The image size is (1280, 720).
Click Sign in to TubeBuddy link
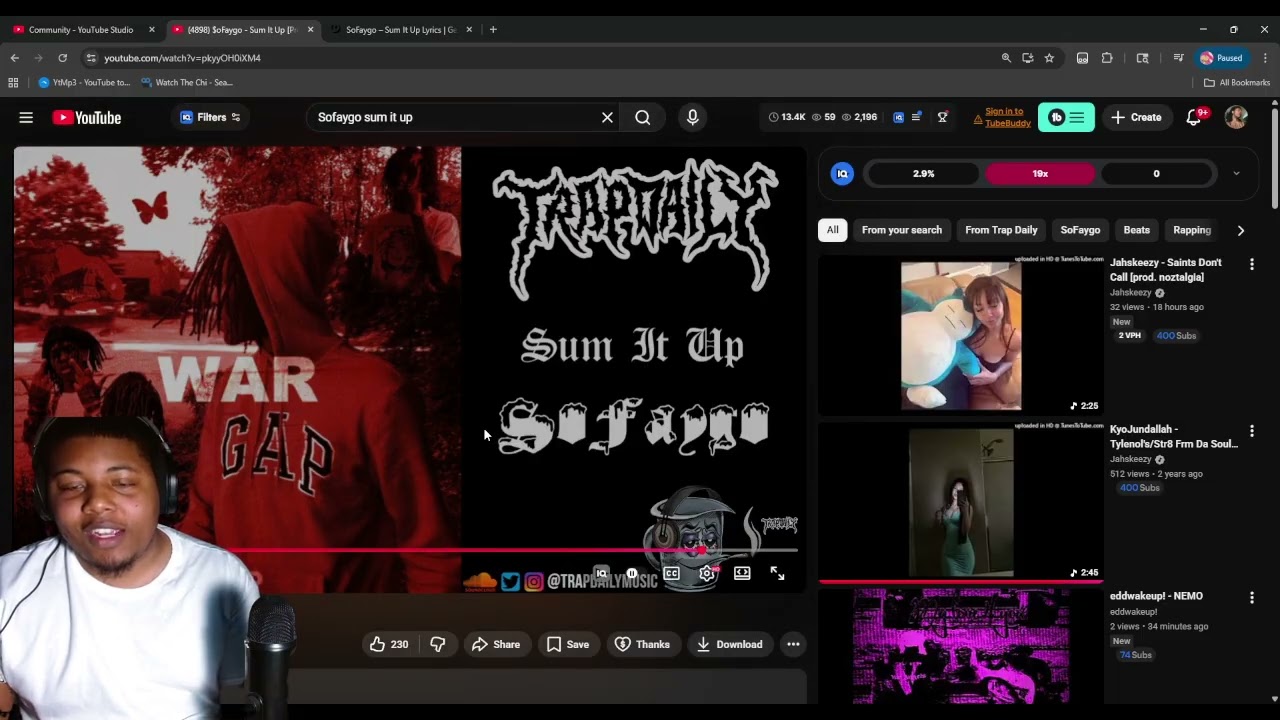coord(1006,117)
